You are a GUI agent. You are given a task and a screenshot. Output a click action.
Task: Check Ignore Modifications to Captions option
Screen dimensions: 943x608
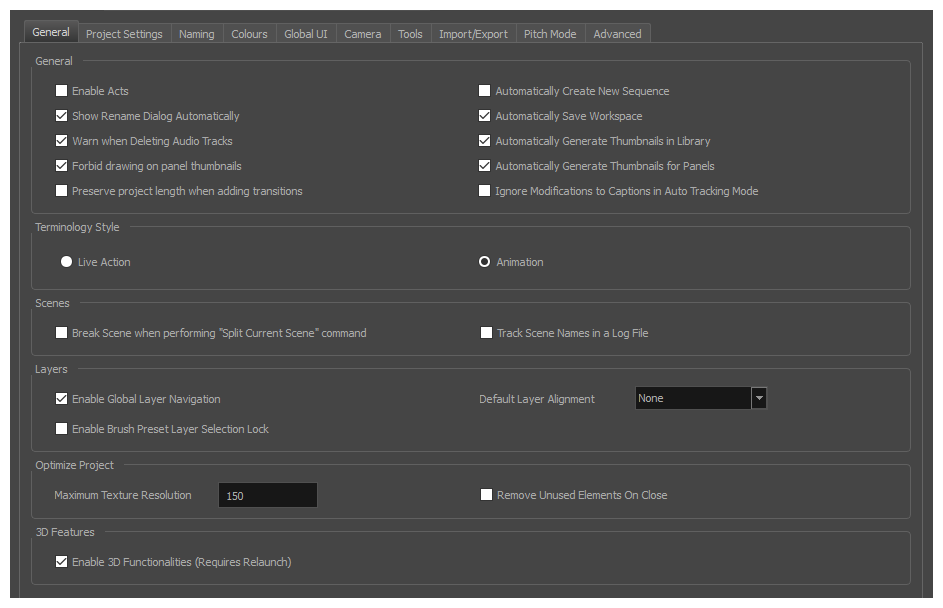tap(484, 191)
